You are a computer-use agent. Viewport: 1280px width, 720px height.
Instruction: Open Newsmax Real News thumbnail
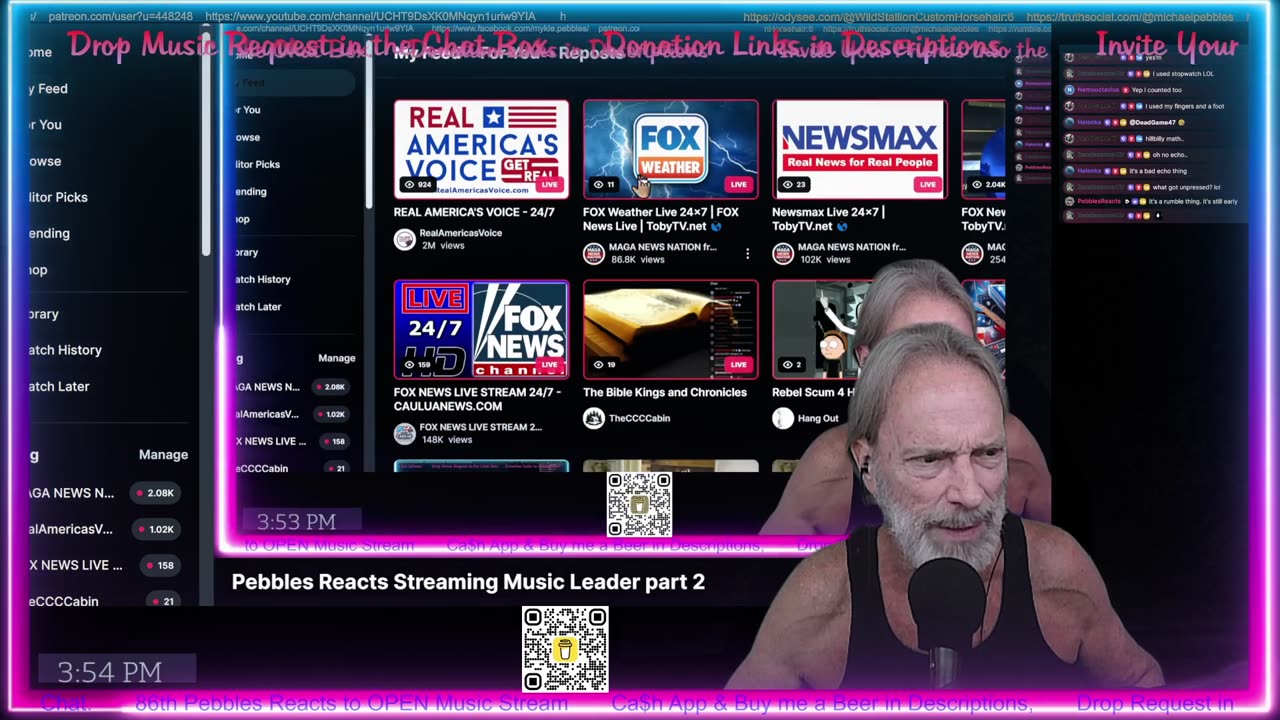point(859,149)
